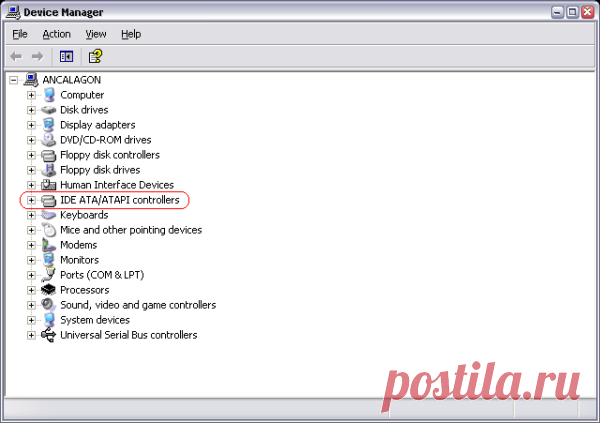Image resolution: width=600 pixels, height=423 pixels.
Task: Click the Ports (COM & LPT) icon
Action: [49, 275]
